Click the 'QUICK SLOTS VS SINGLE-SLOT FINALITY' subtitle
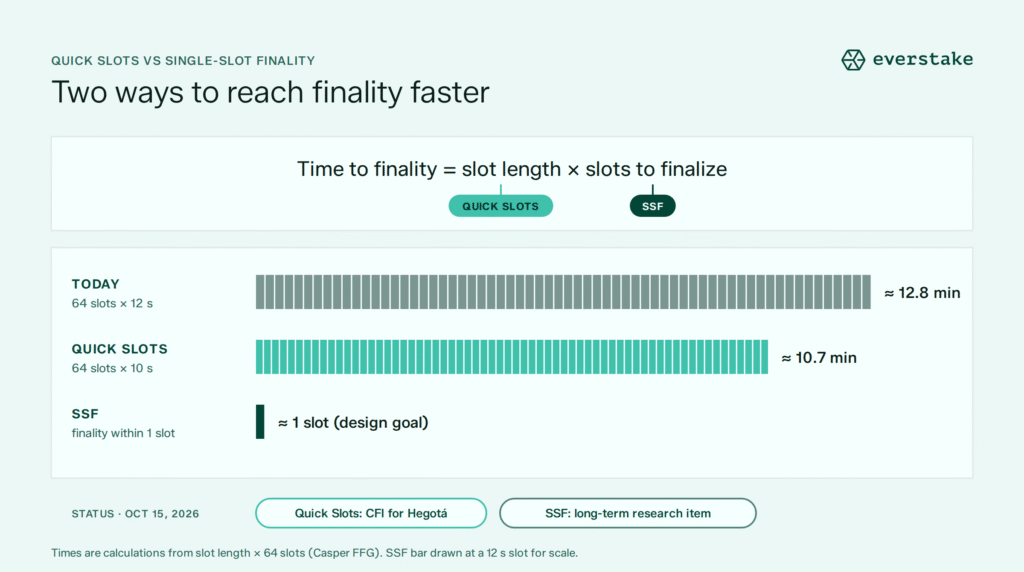The height and width of the screenshot is (572, 1024). coord(183,61)
